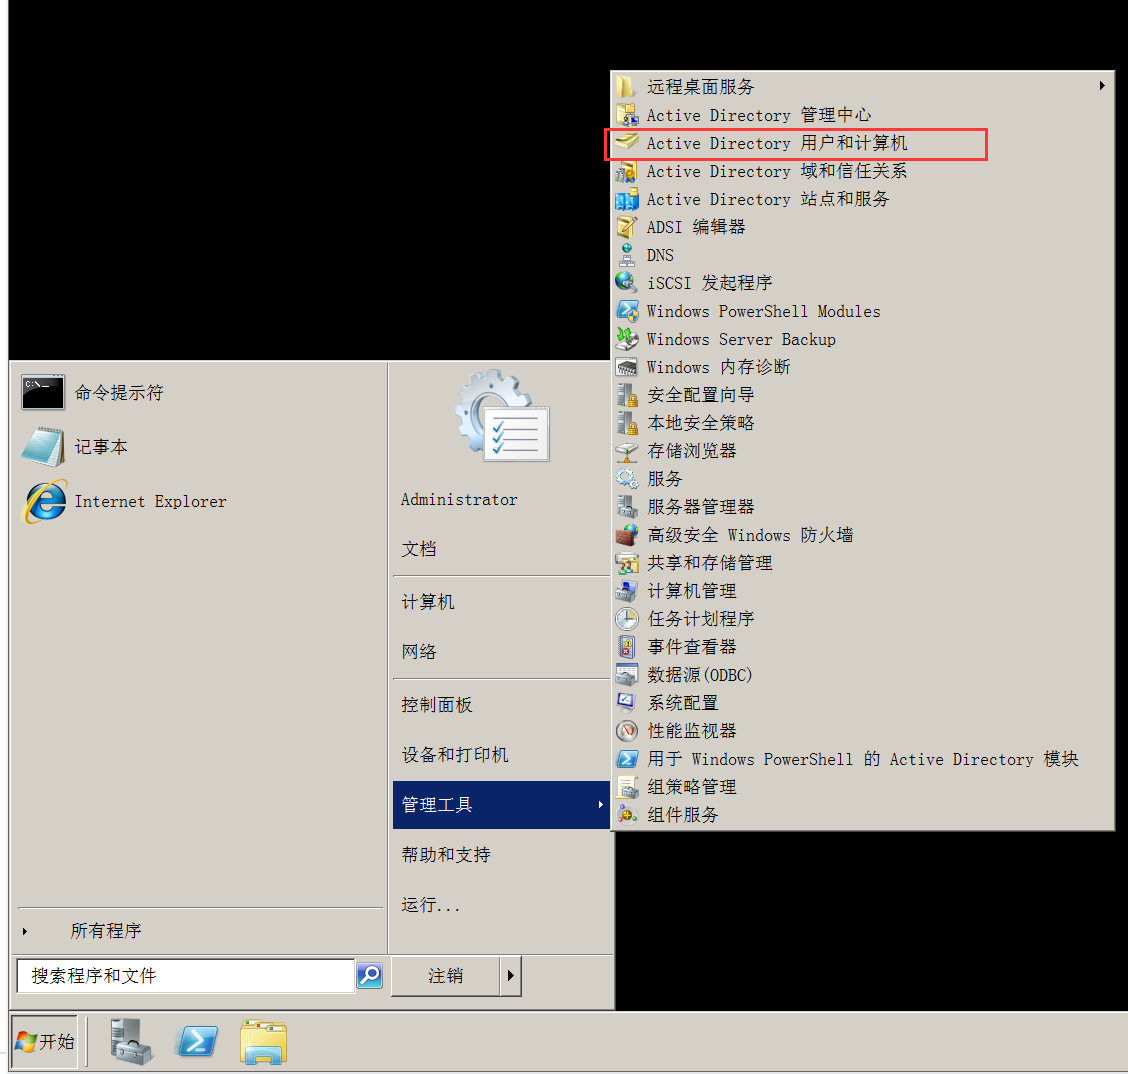The width and height of the screenshot is (1128, 1074).
Task: Open the Notepad (记事本) icon
Action: pos(43,447)
